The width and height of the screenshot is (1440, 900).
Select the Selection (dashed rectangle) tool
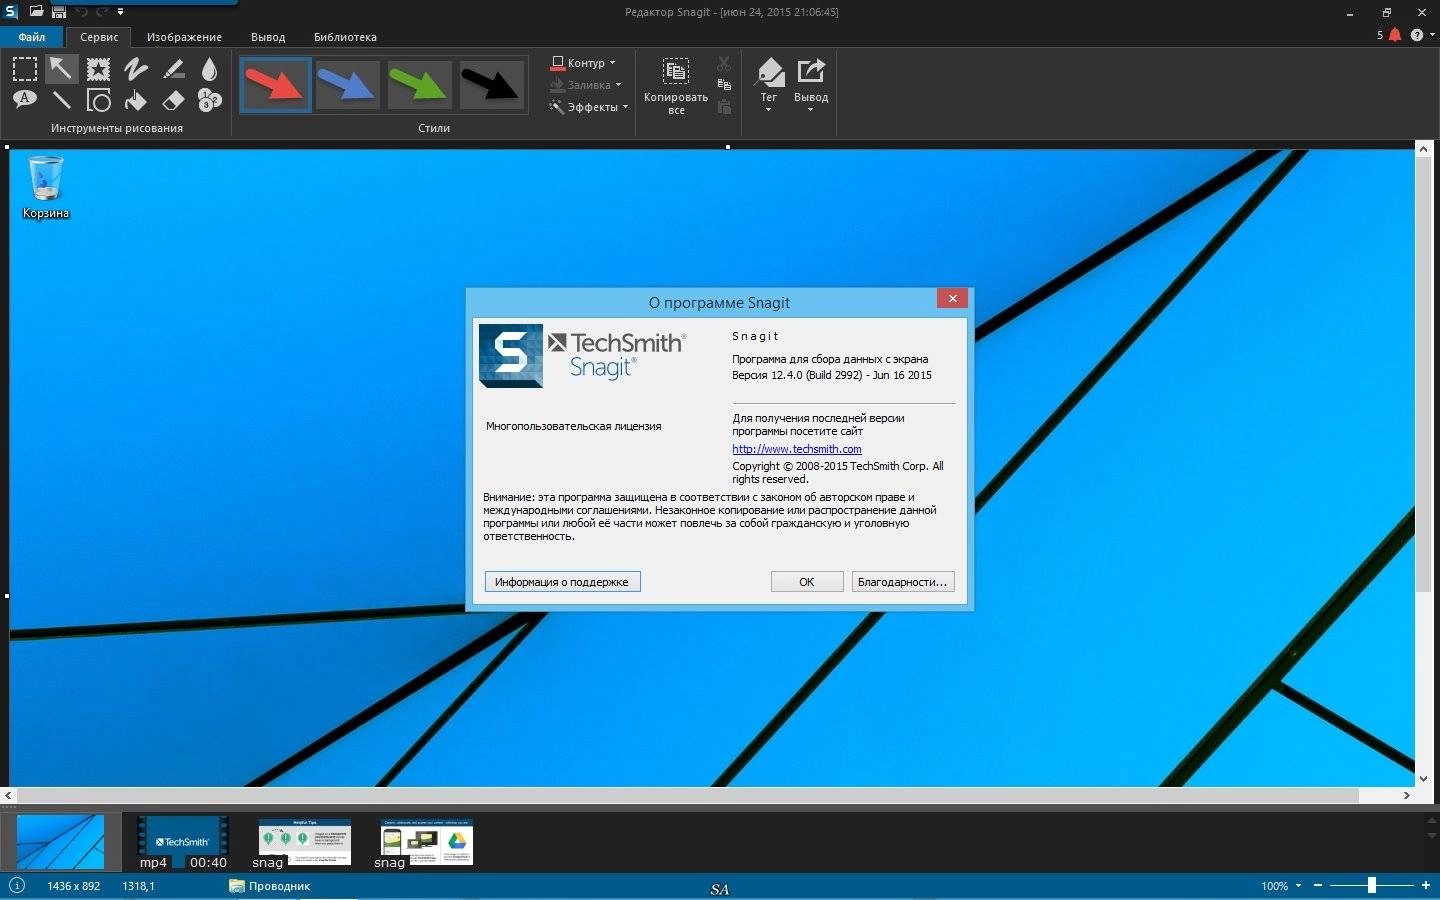(x=25, y=68)
